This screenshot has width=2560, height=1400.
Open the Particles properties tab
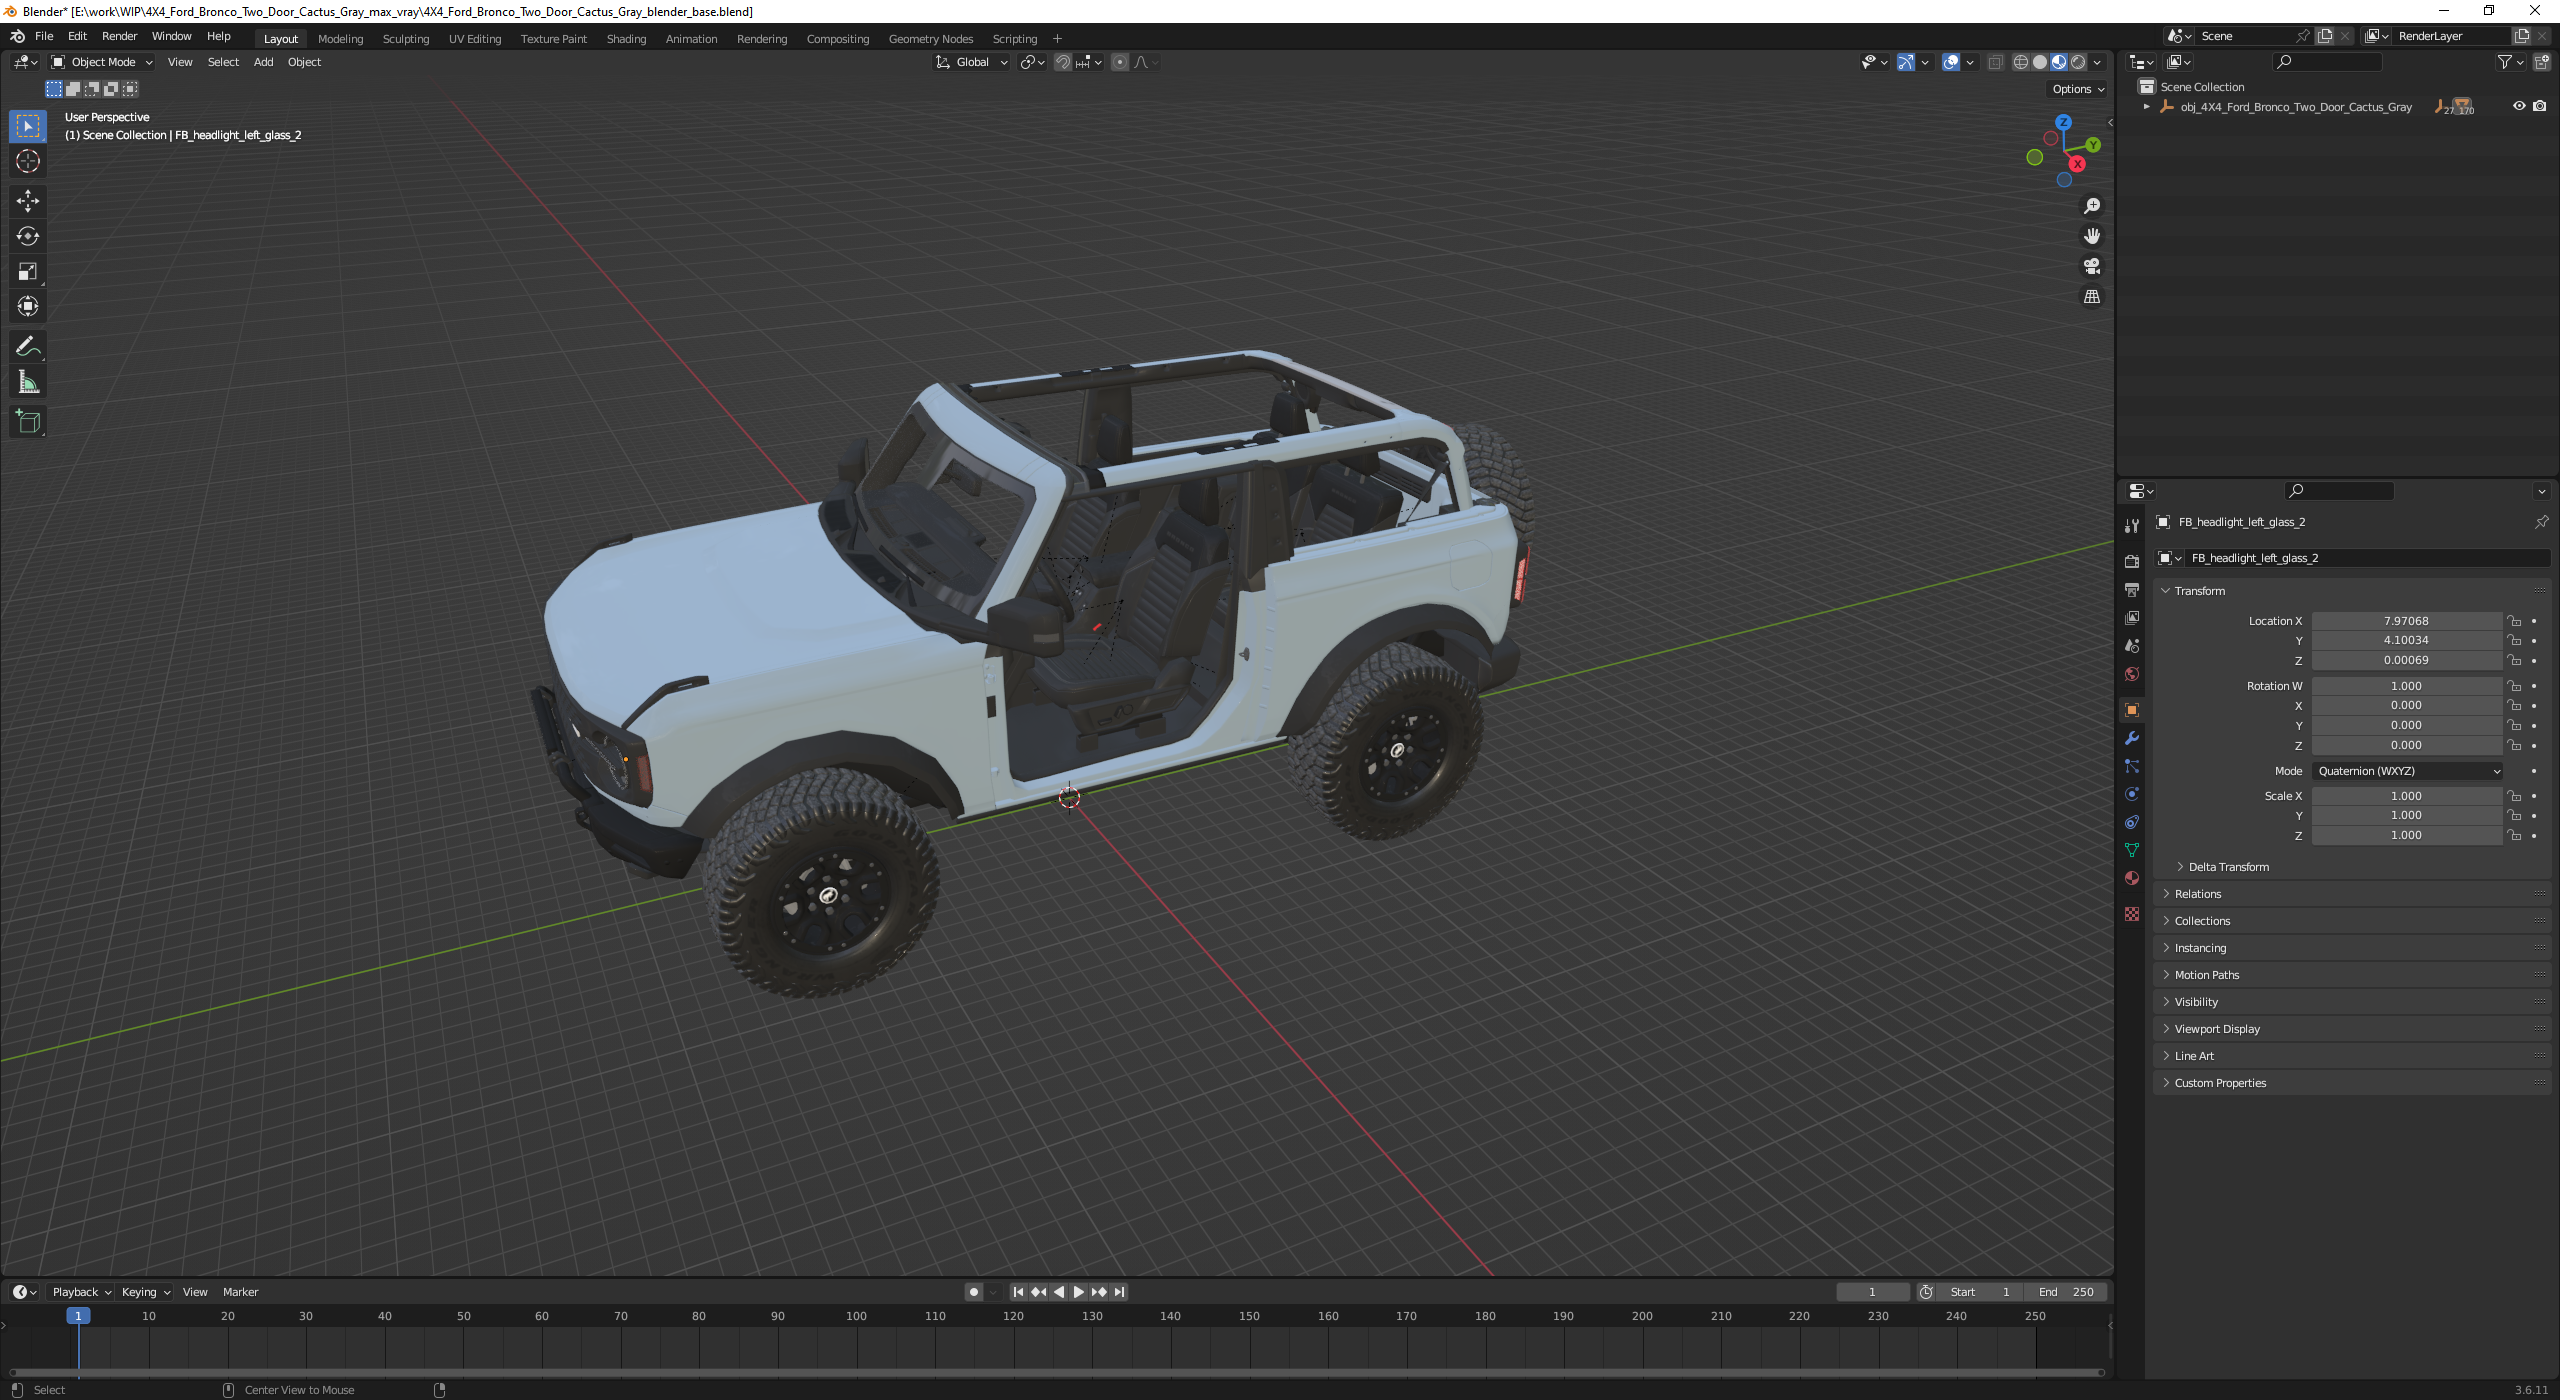pyautogui.click(x=2132, y=766)
